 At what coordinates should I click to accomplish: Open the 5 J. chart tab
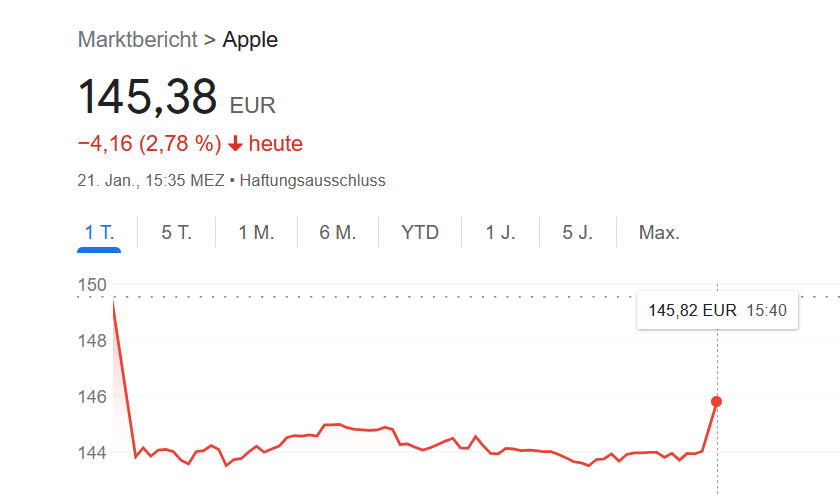tap(578, 232)
